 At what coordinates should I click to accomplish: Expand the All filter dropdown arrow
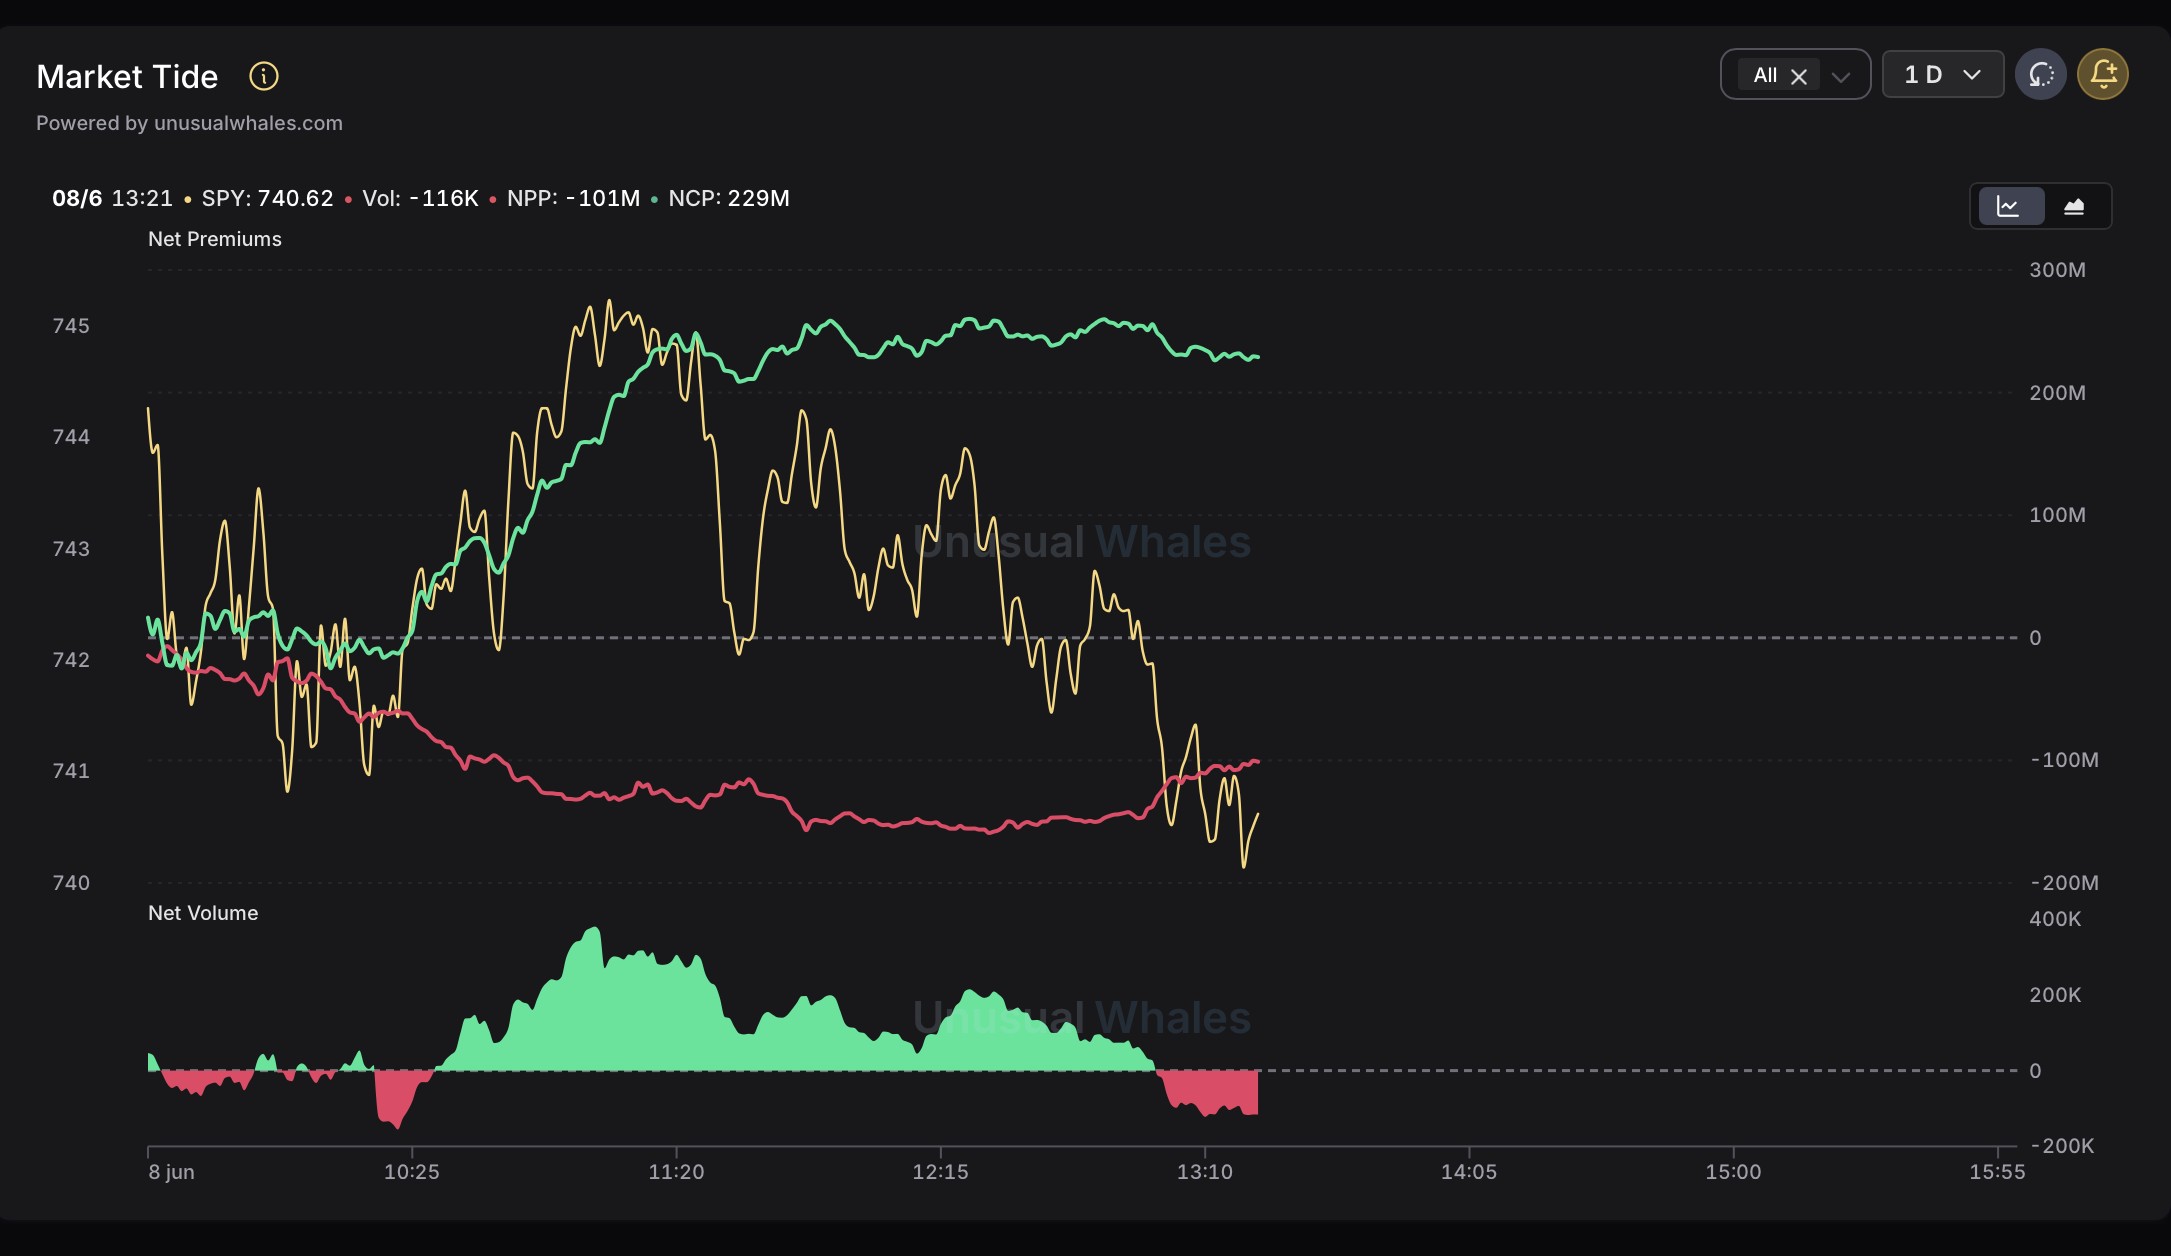point(1841,76)
